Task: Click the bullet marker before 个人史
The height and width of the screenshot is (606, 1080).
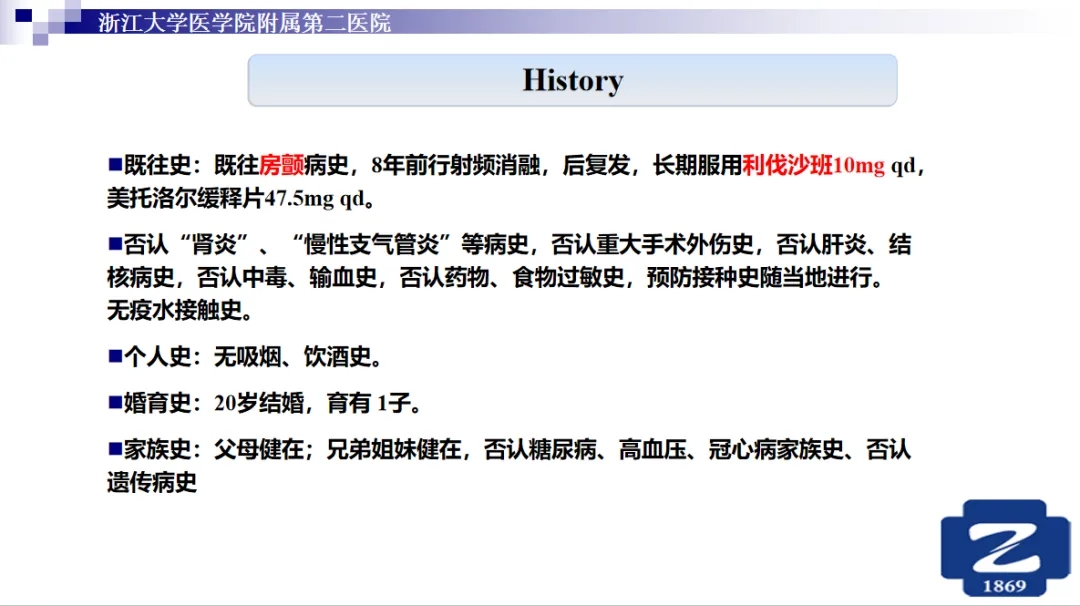Action: pos(114,355)
